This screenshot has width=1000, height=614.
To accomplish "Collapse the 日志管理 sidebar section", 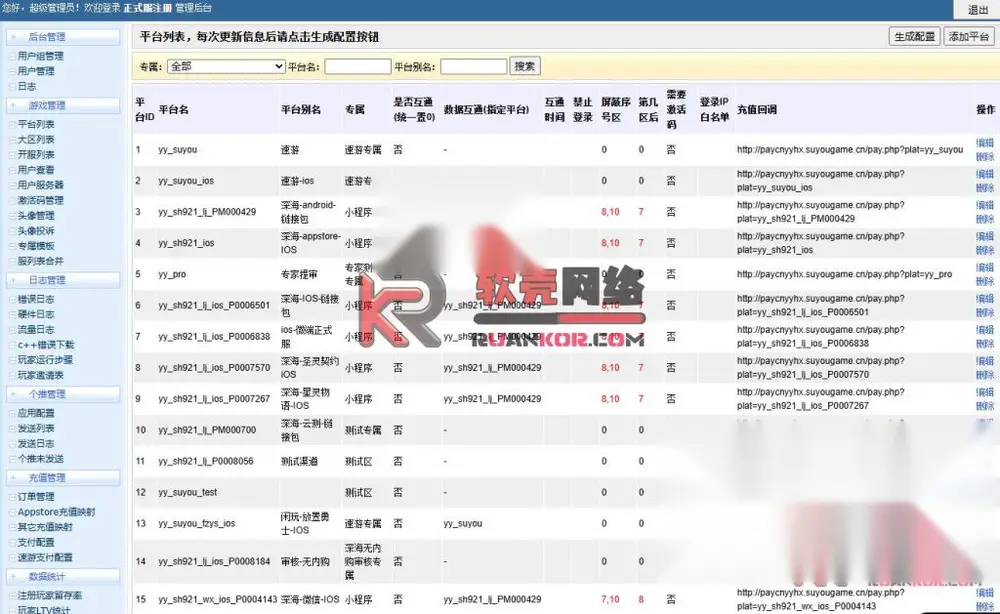I will [62, 280].
